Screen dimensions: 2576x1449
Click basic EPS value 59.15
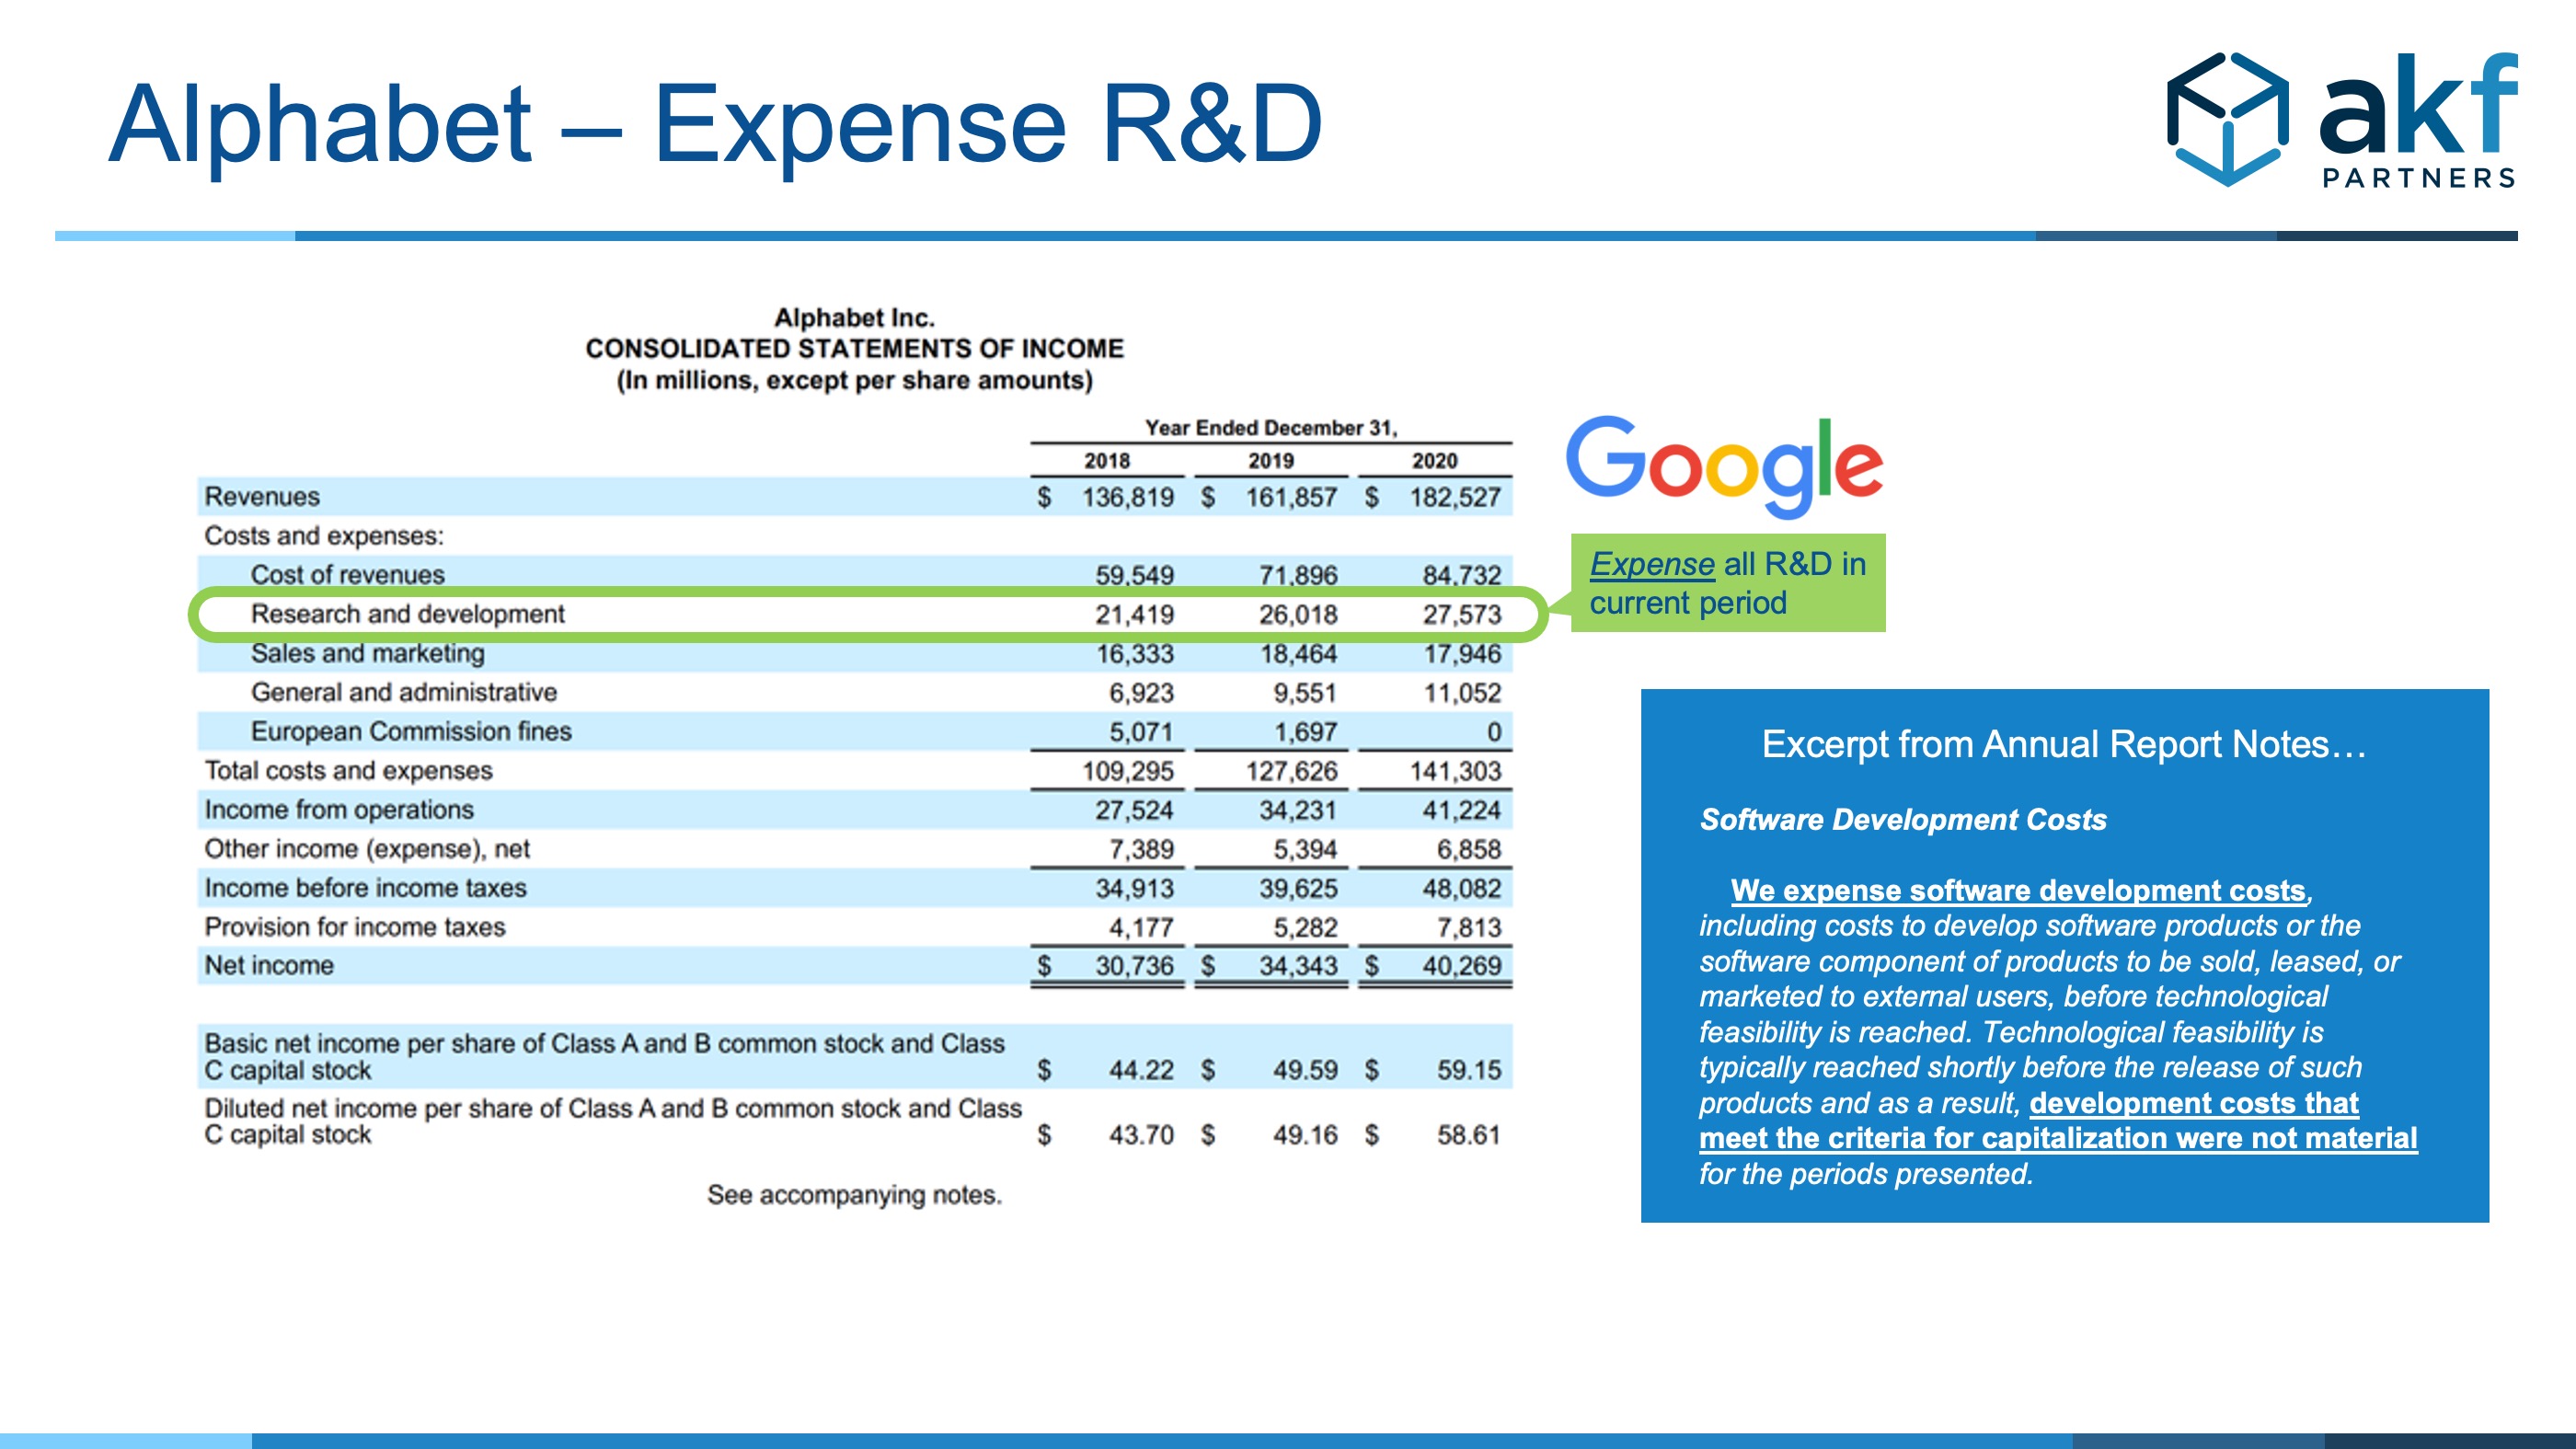pyautogui.click(x=1469, y=1070)
